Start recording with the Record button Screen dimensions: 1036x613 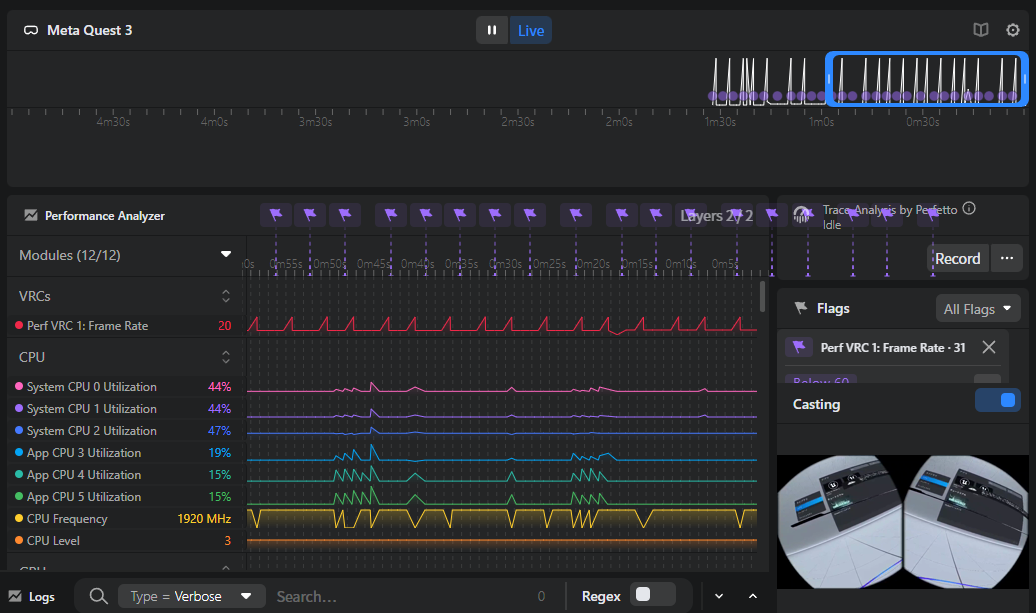957,258
